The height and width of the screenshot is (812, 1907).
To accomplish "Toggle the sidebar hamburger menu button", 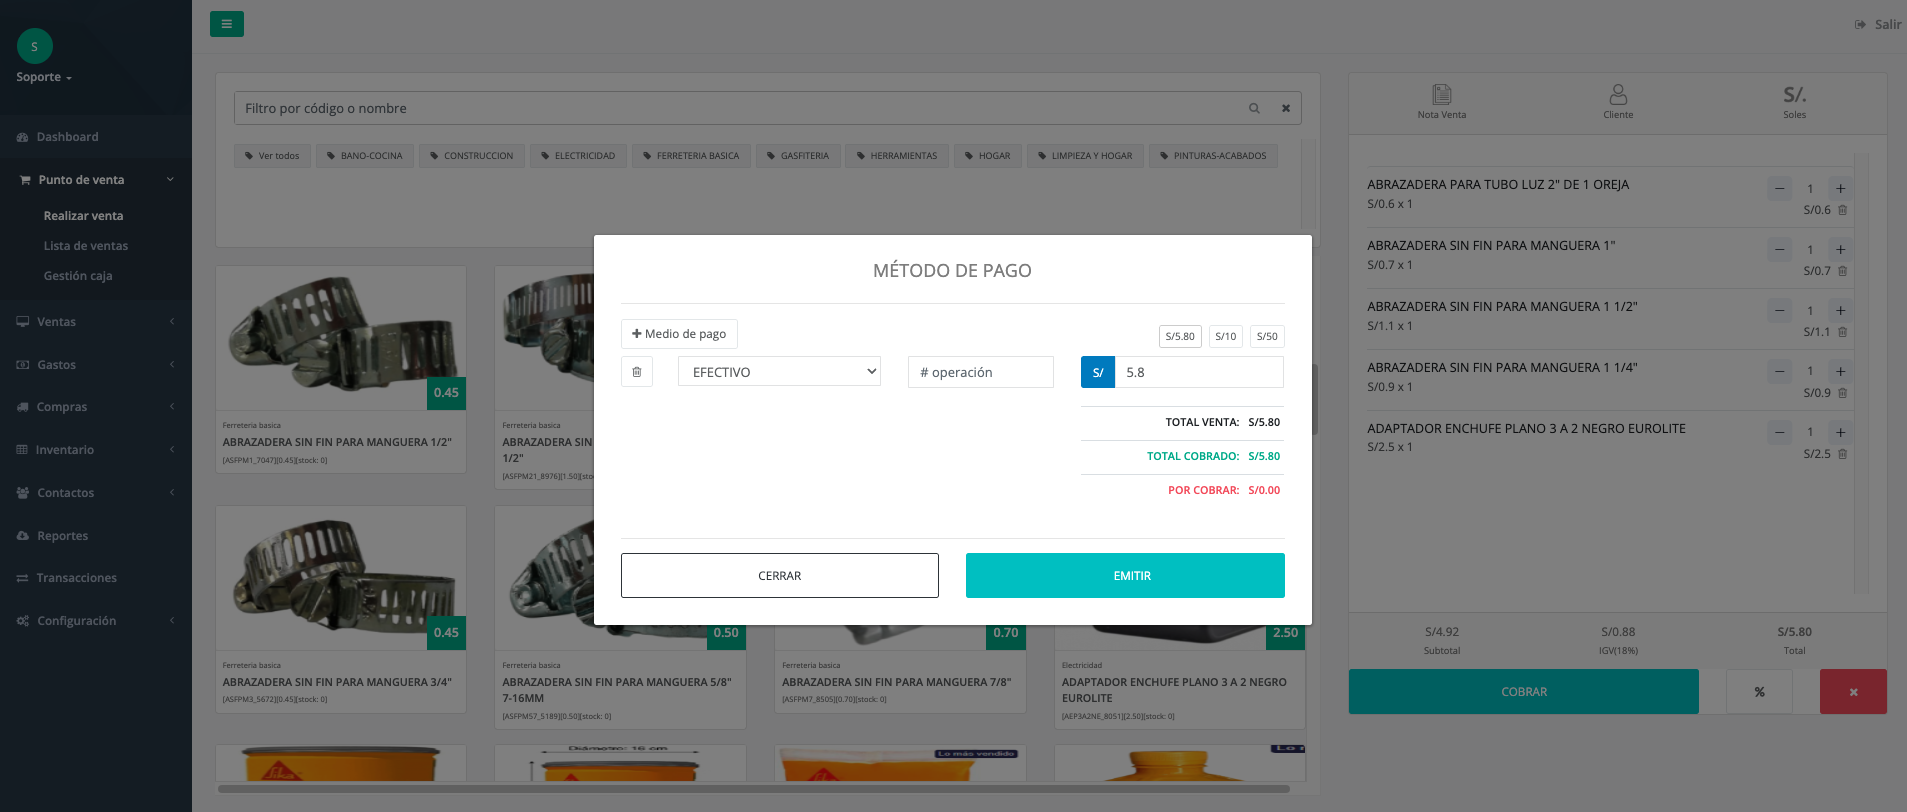I will [227, 24].
